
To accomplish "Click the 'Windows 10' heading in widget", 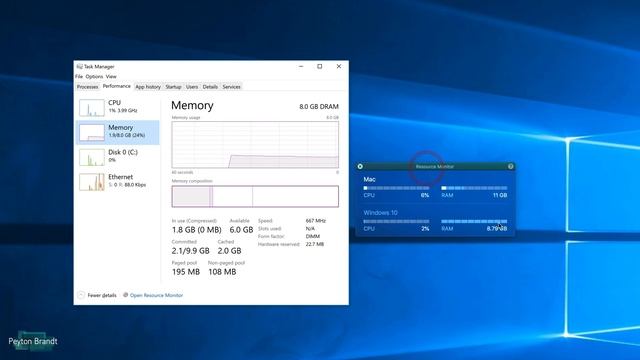I will click(x=380, y=213).
